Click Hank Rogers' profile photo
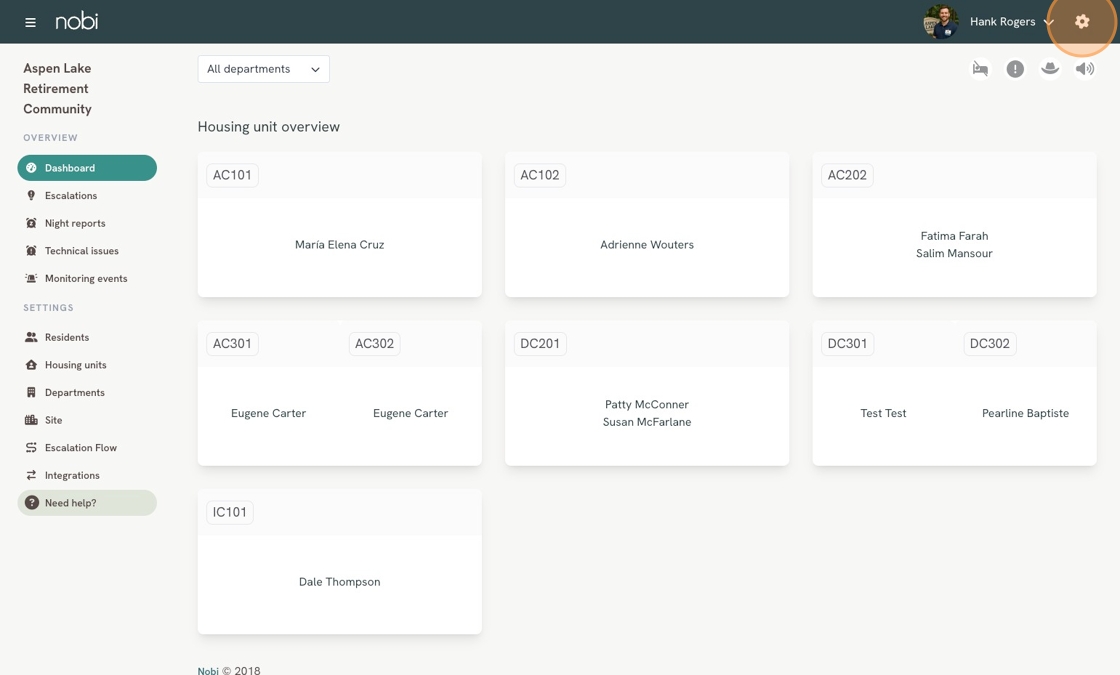This screenshot has width=1120, height=675. point(940,21)
